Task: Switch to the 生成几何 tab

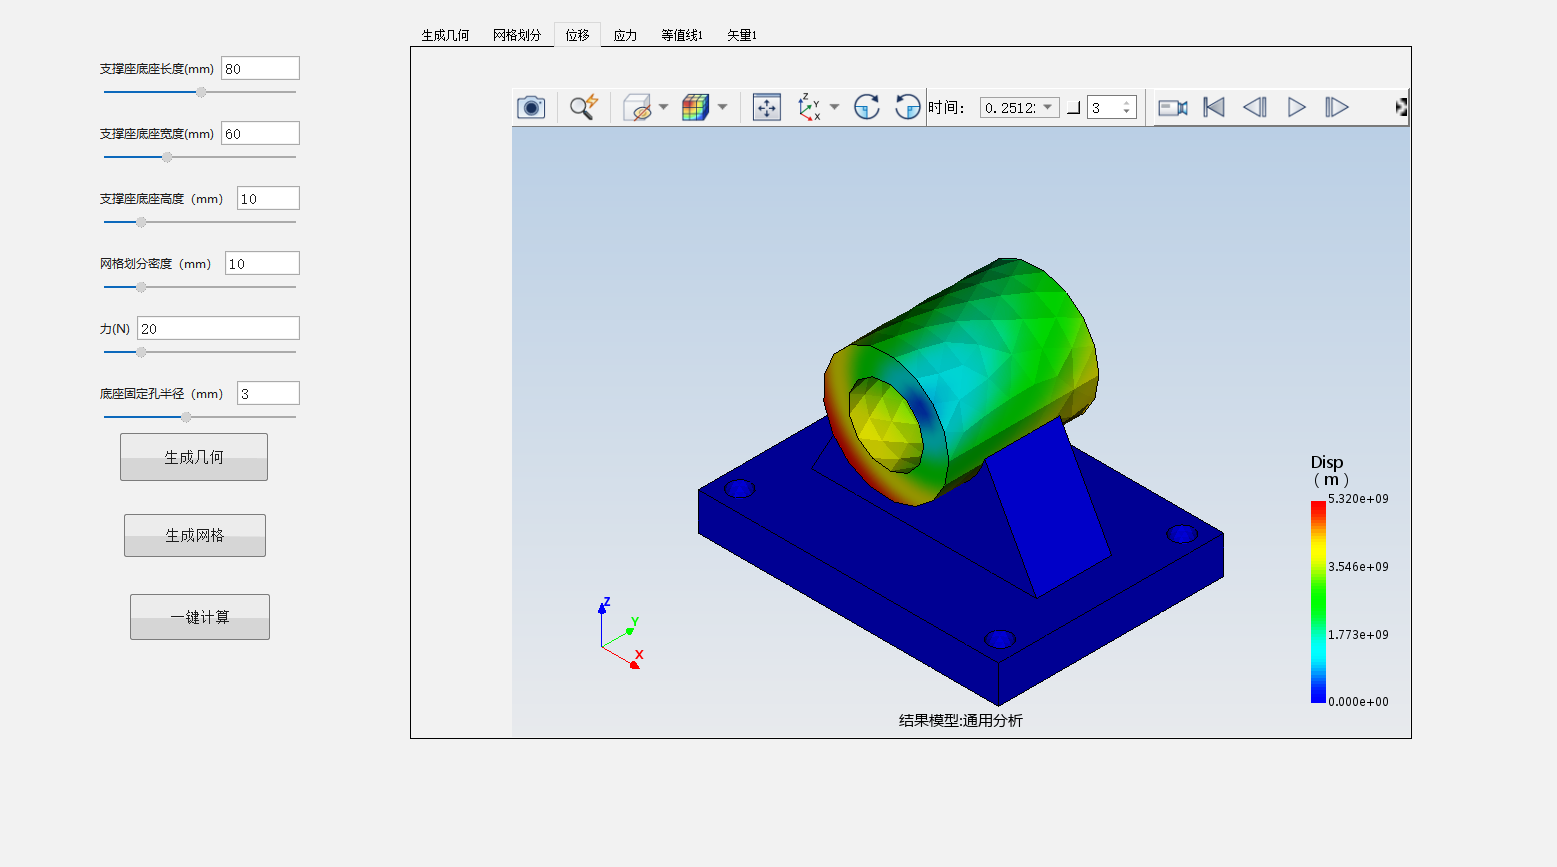Action: point(445,35)
